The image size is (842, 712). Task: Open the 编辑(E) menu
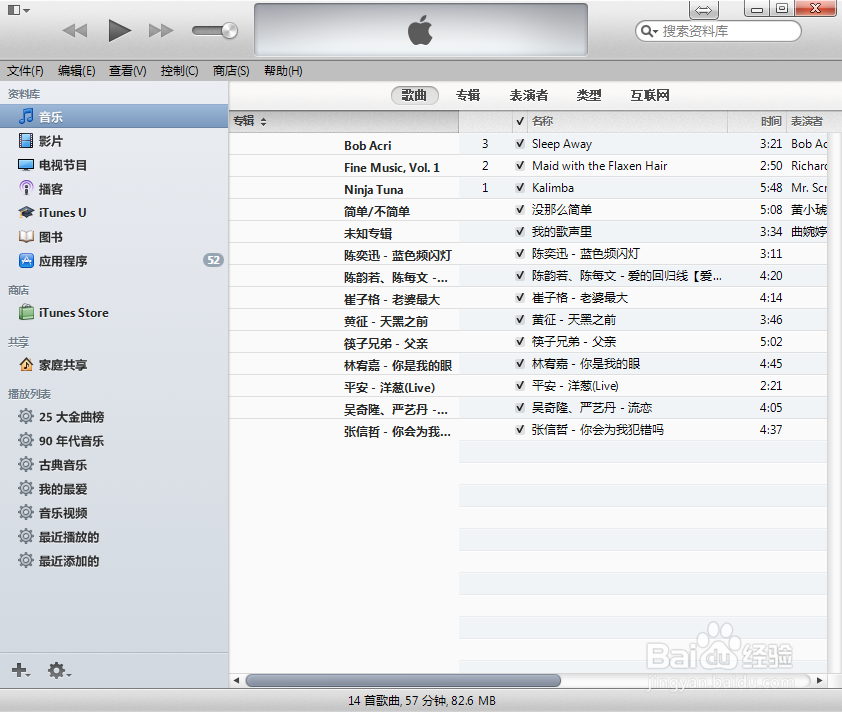(76, 71)
